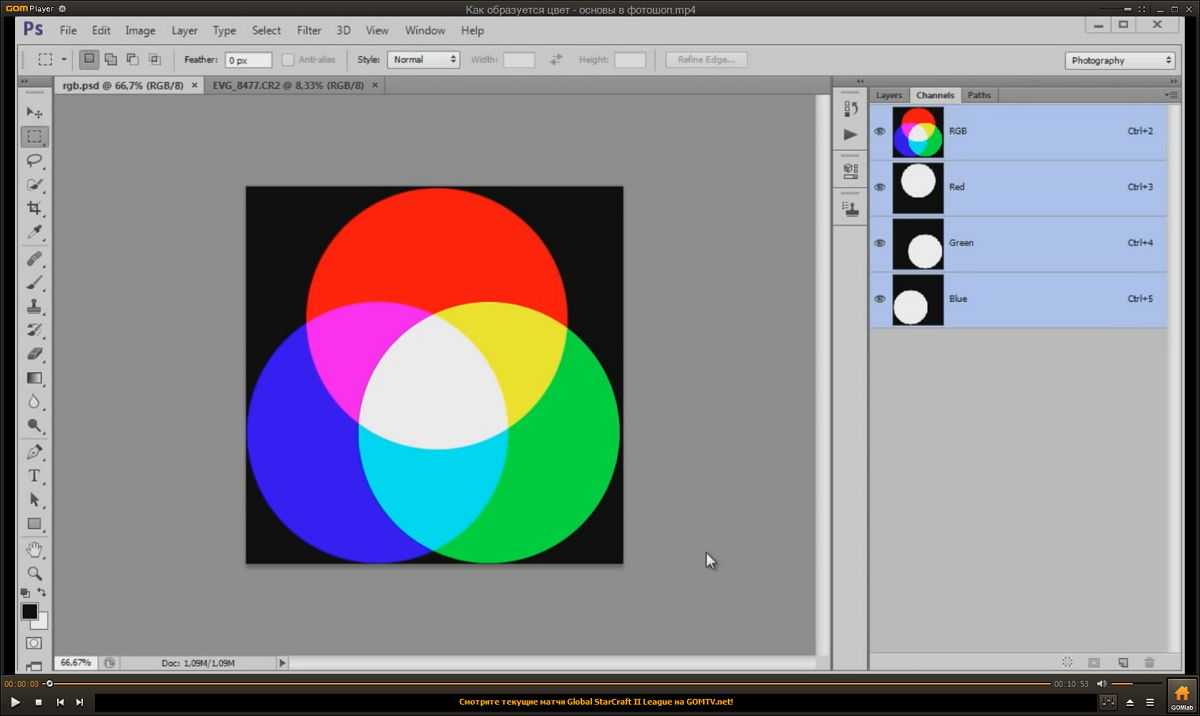Switch to the Layers tab

pos(888,95)
